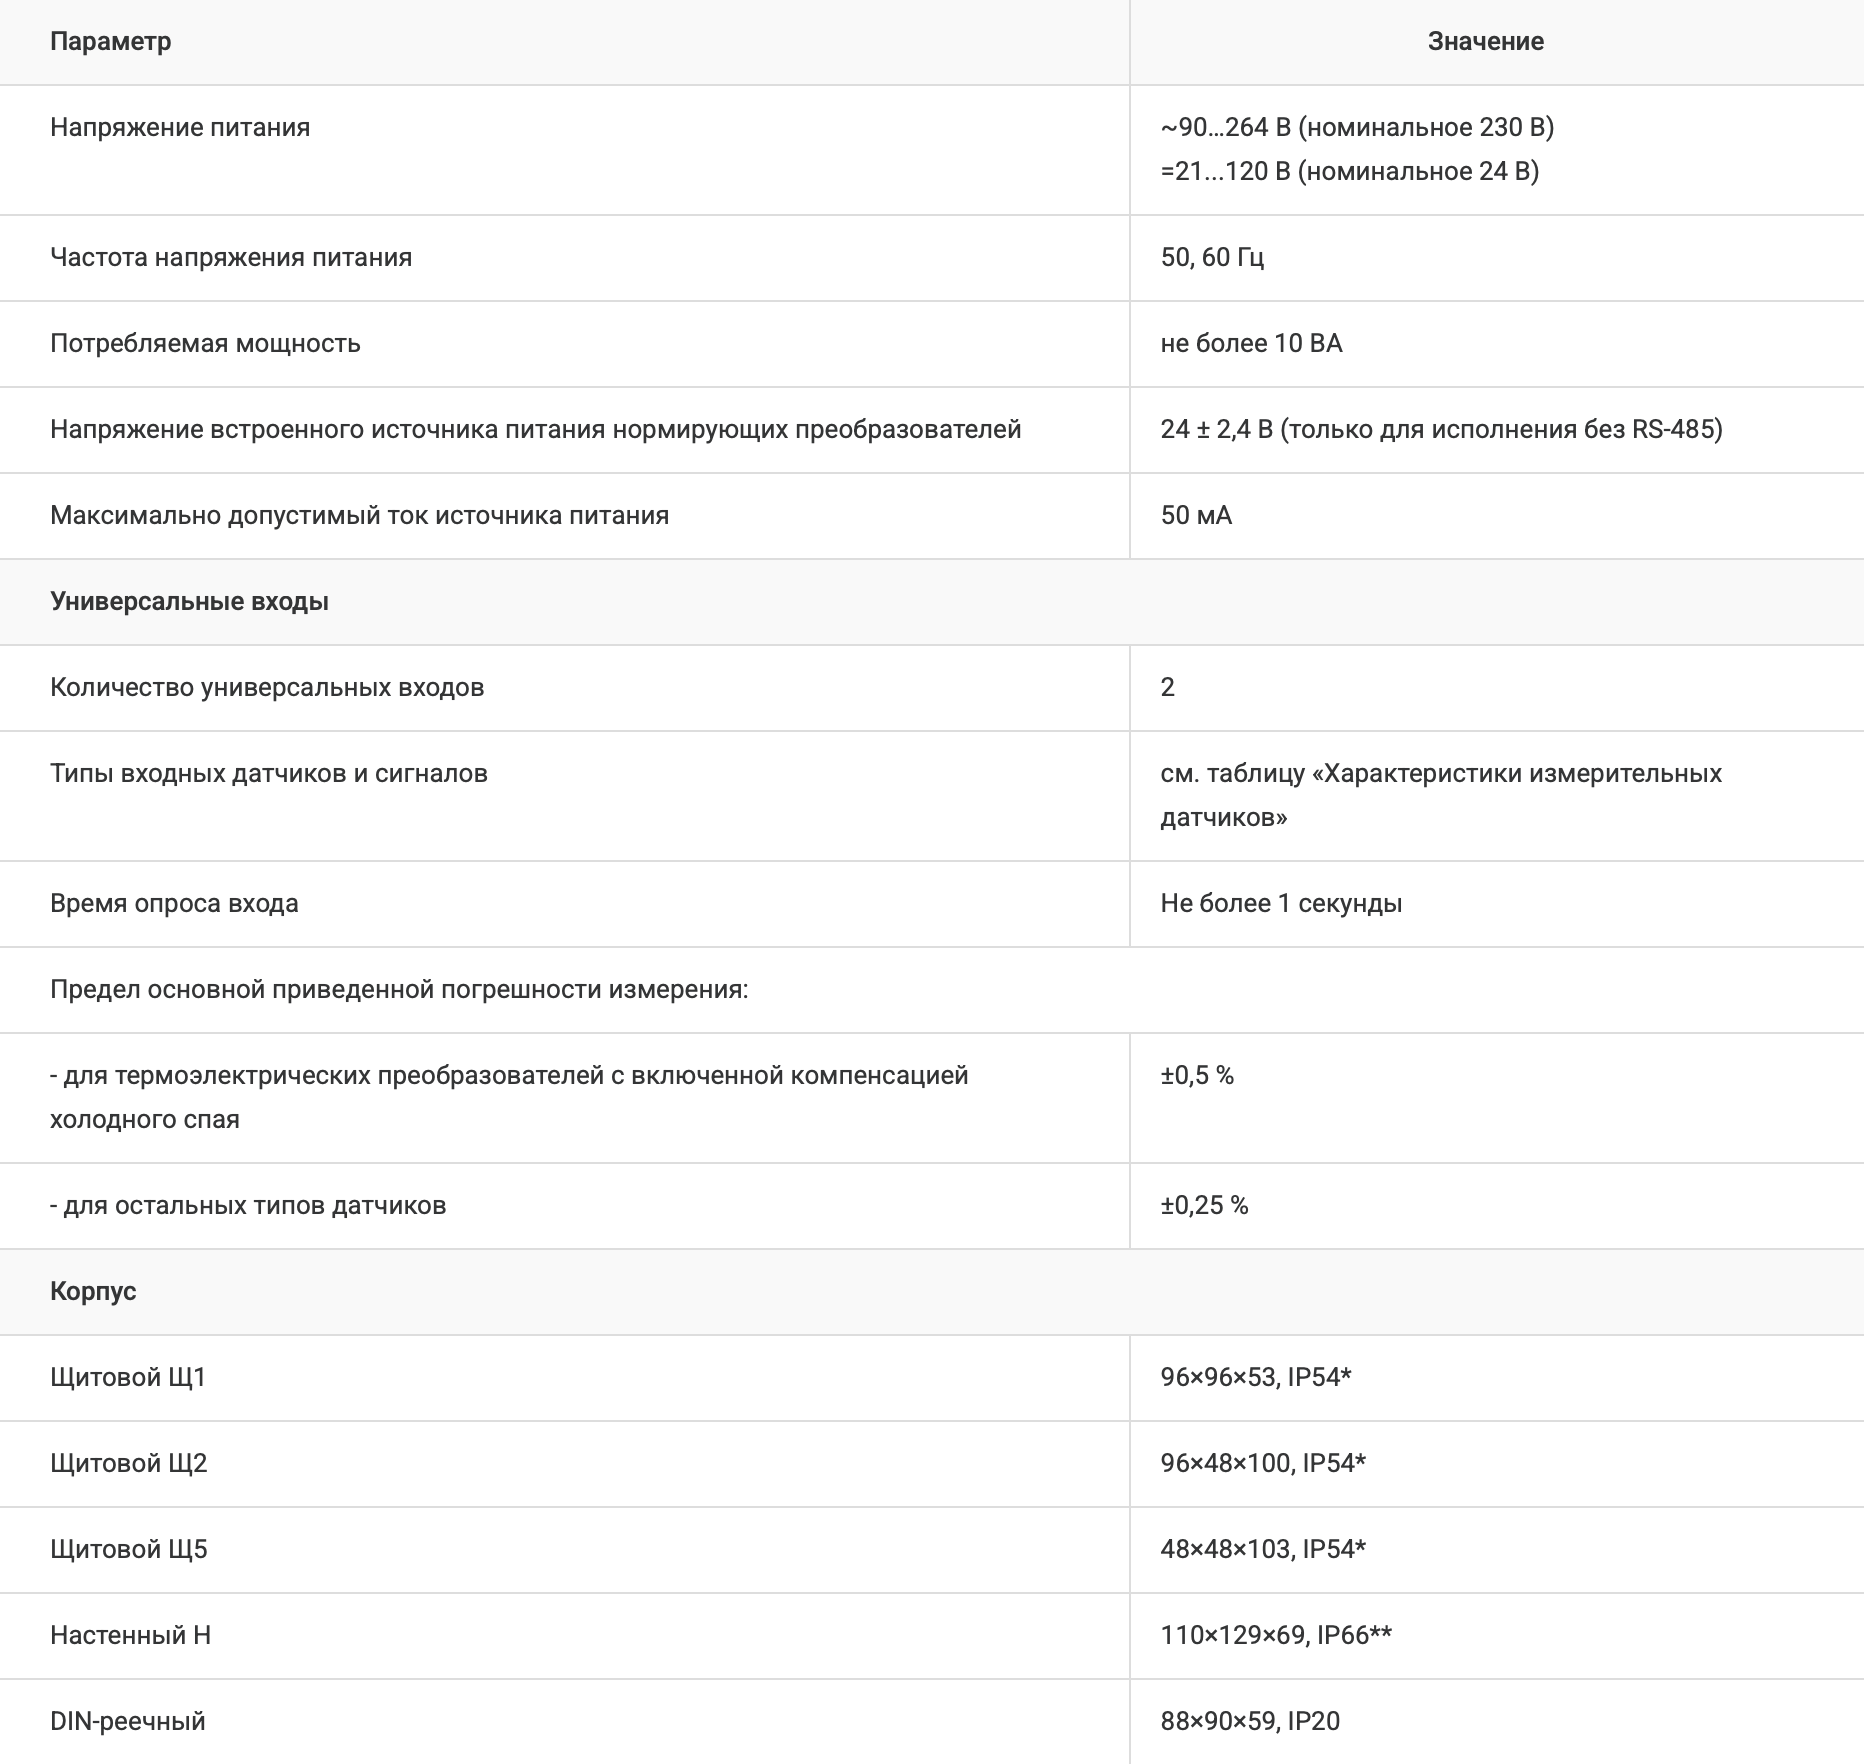Select the 'Предел основной приведенной погрешности измерения' row

[399, 990]
